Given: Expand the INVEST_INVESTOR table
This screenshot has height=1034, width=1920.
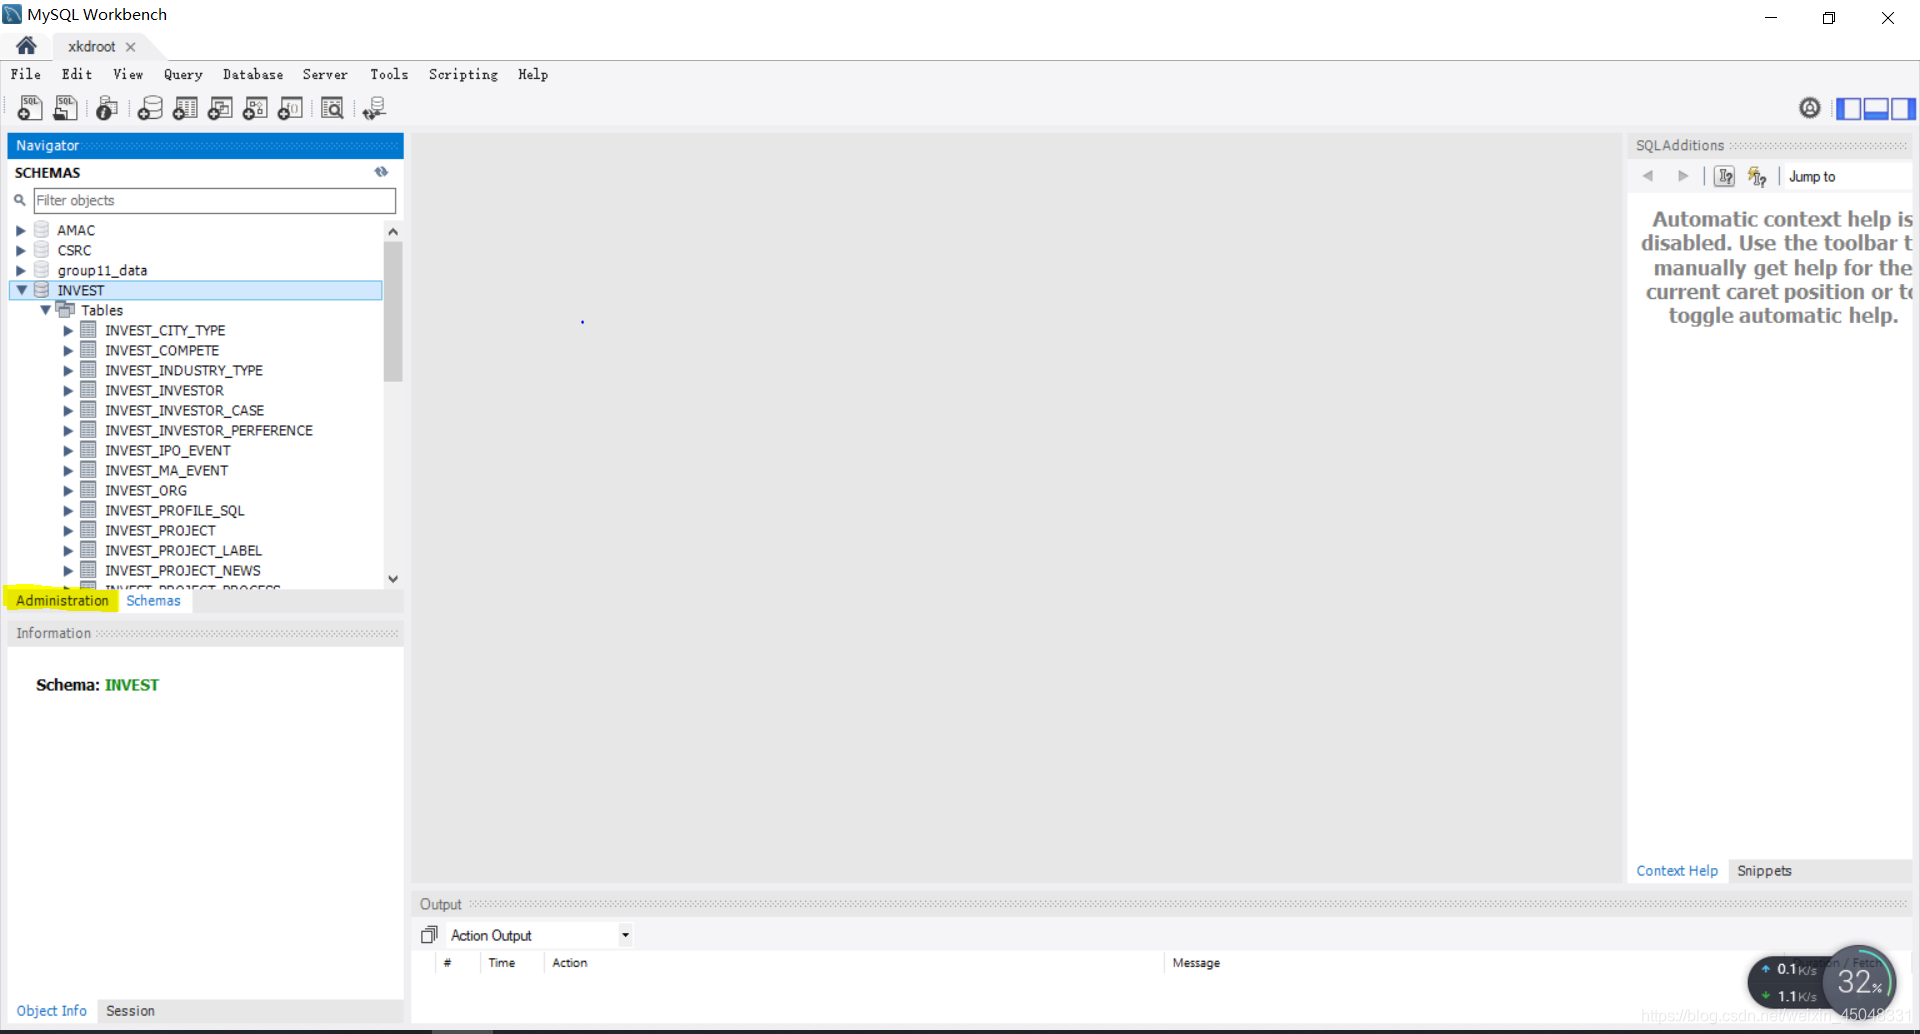Looking at the screenshot, I should click(68, 390).
